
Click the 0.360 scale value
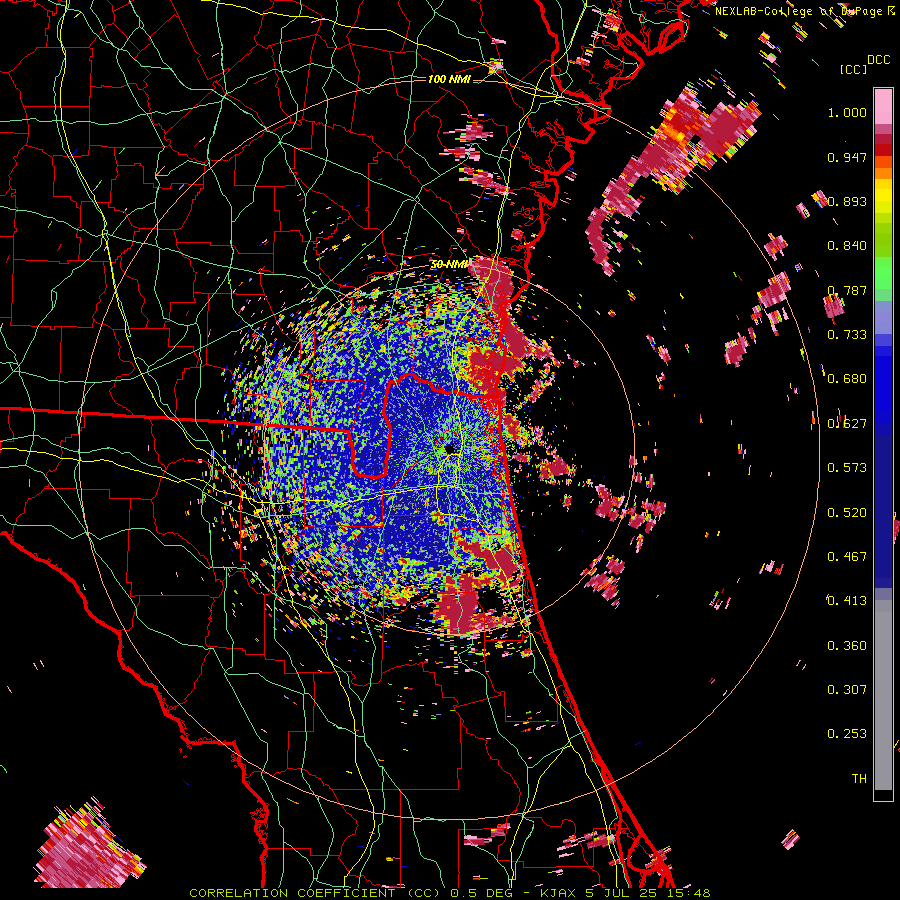[x=847, y=646]
